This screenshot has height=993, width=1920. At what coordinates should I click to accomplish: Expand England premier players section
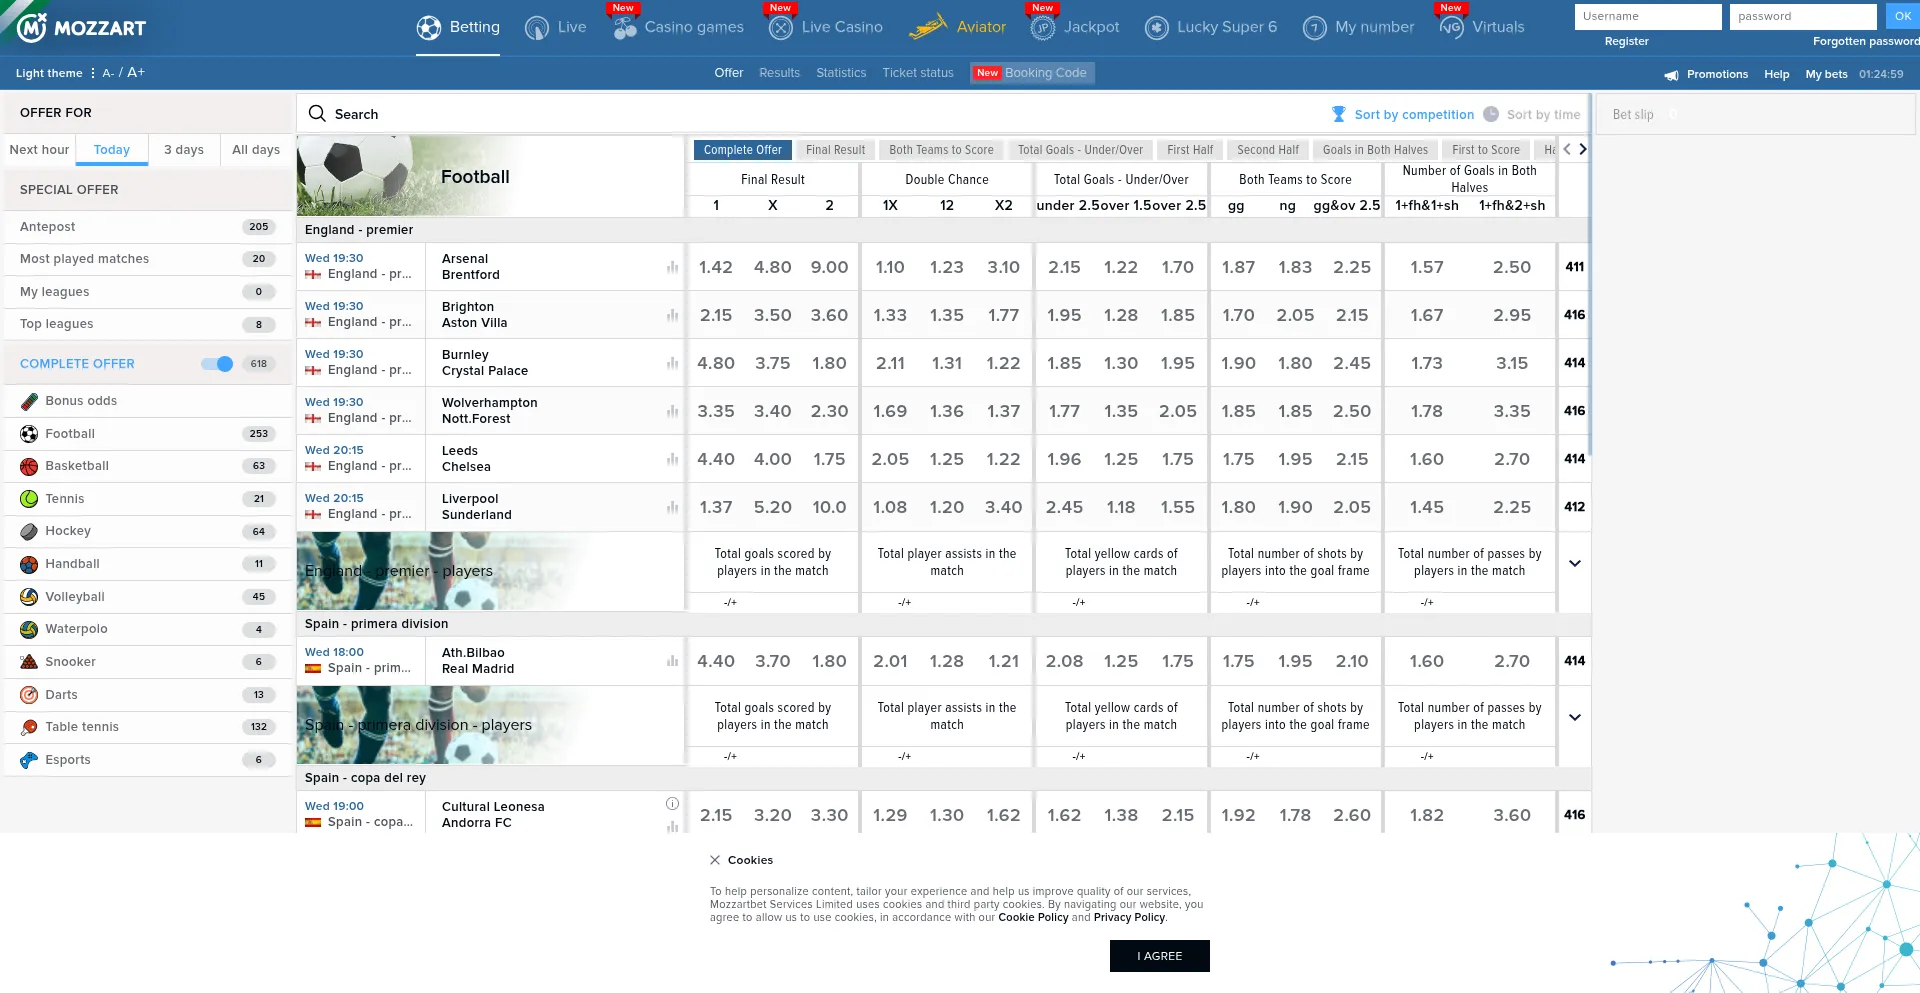click(x=1574, y=564)
